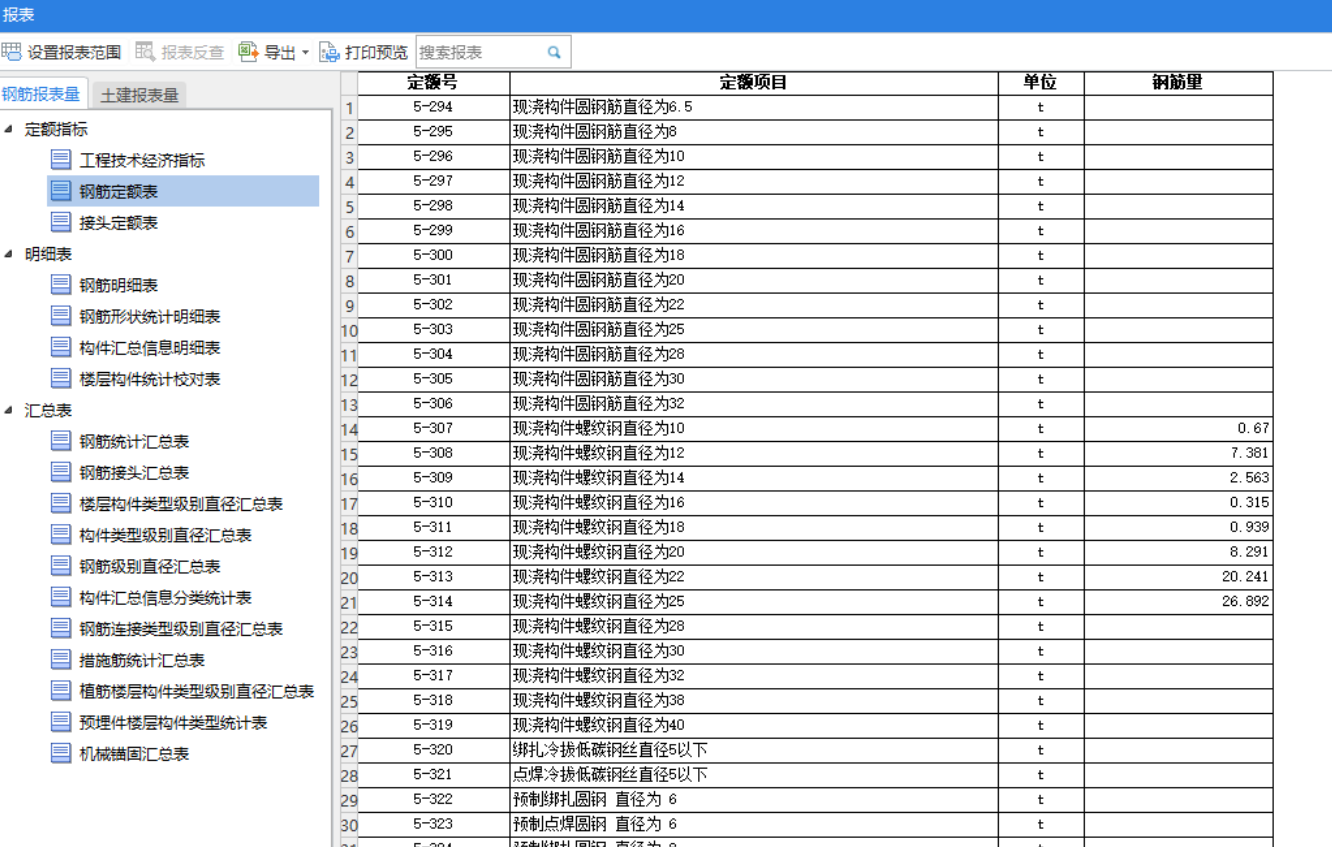
Task: Click the icon beside 楼层构件统计校对表
Action: coord(61,378)
